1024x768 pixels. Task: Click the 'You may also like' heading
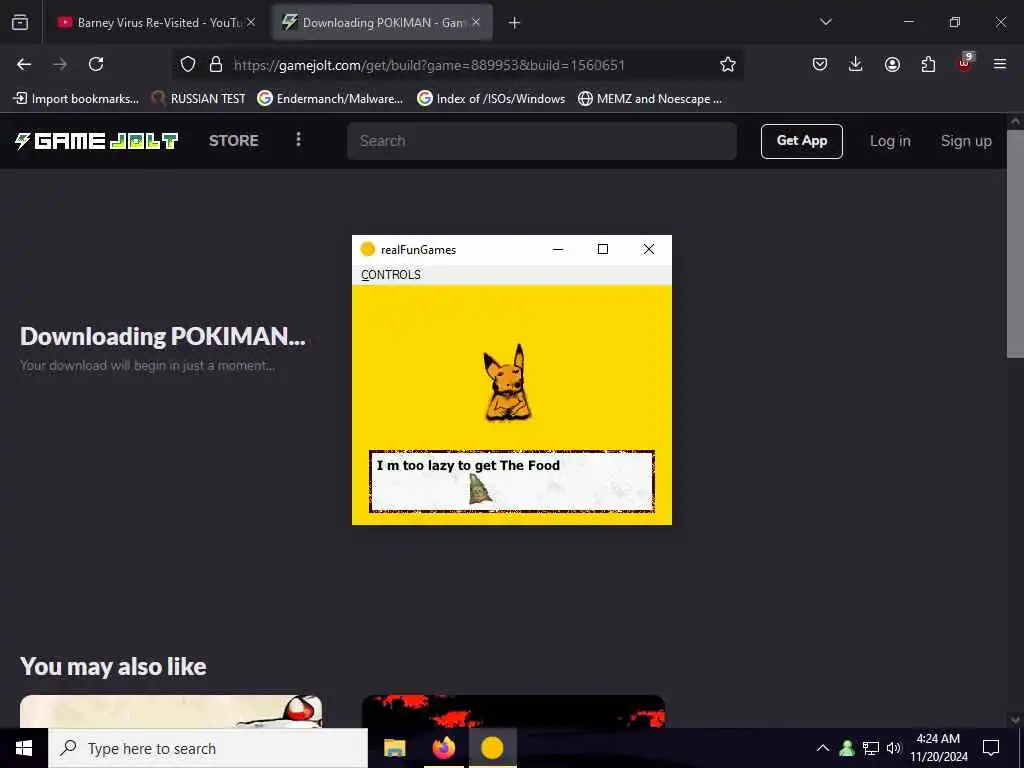pos(113,667)
